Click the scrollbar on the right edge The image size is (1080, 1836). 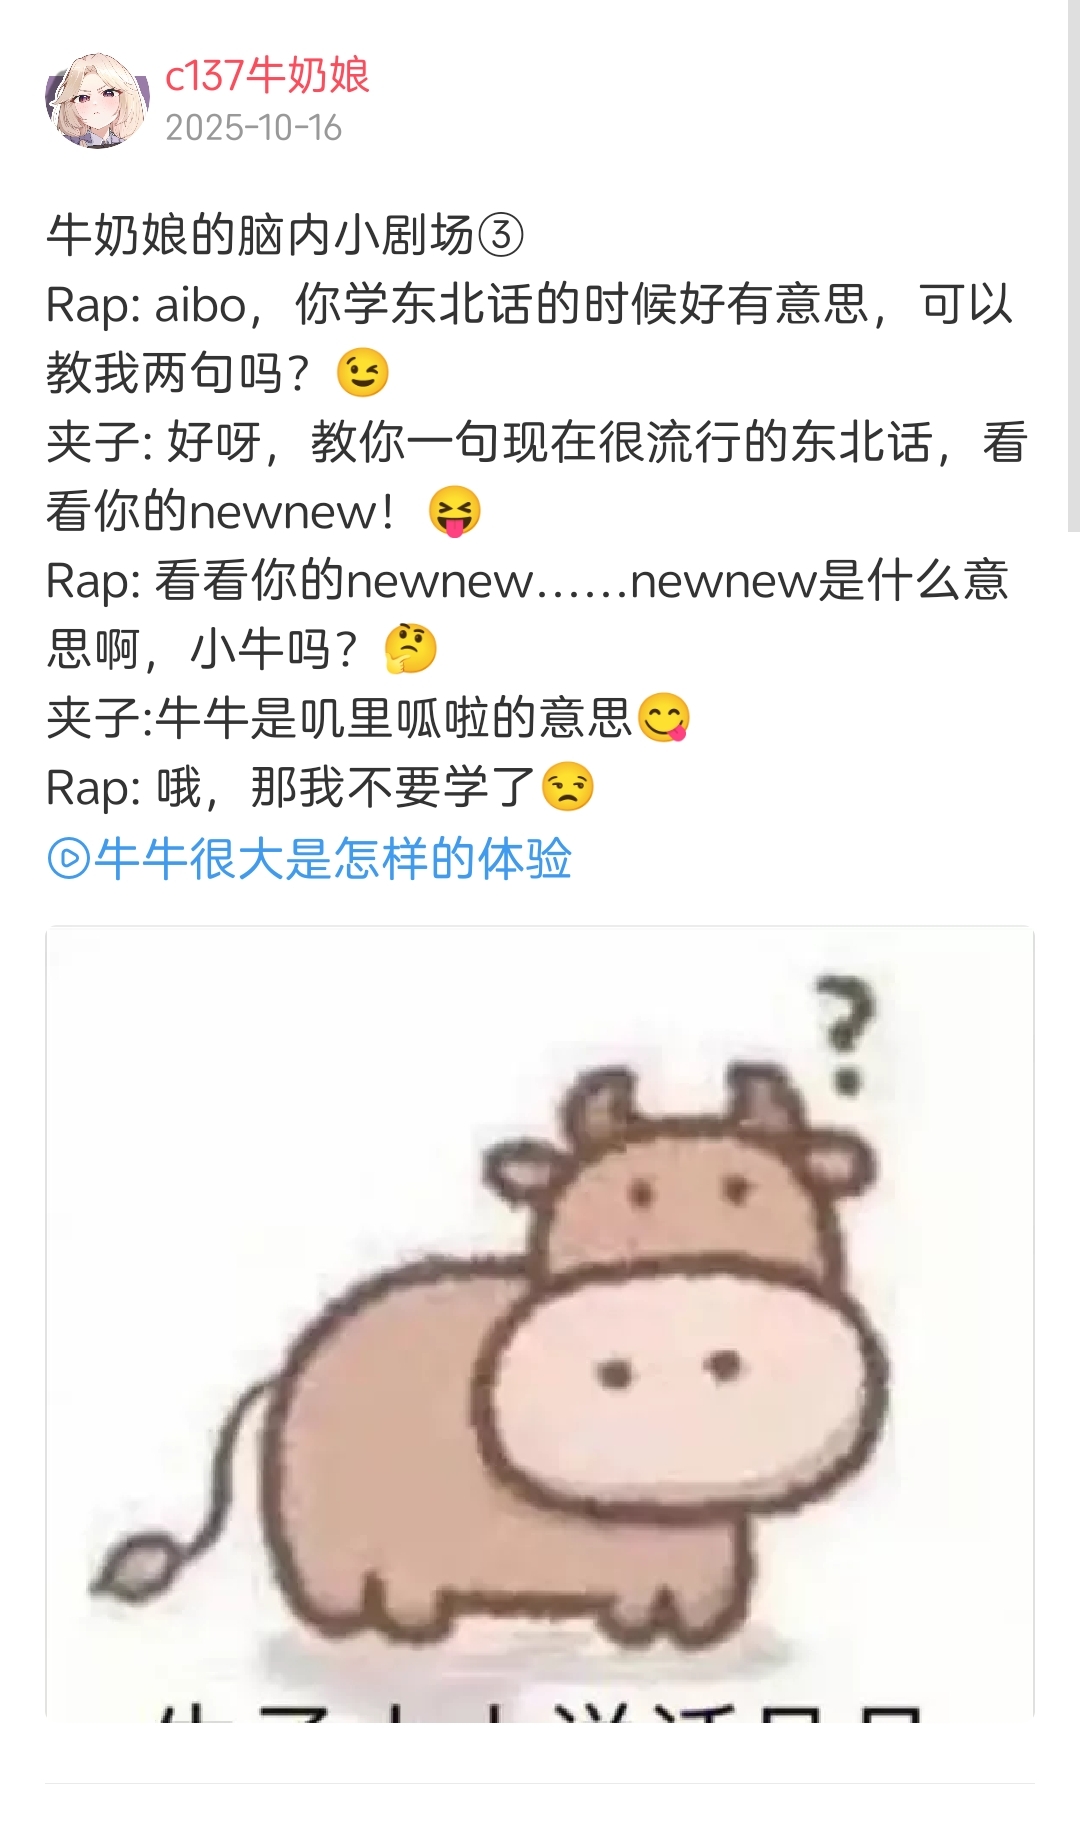[x=1073, y=265]
